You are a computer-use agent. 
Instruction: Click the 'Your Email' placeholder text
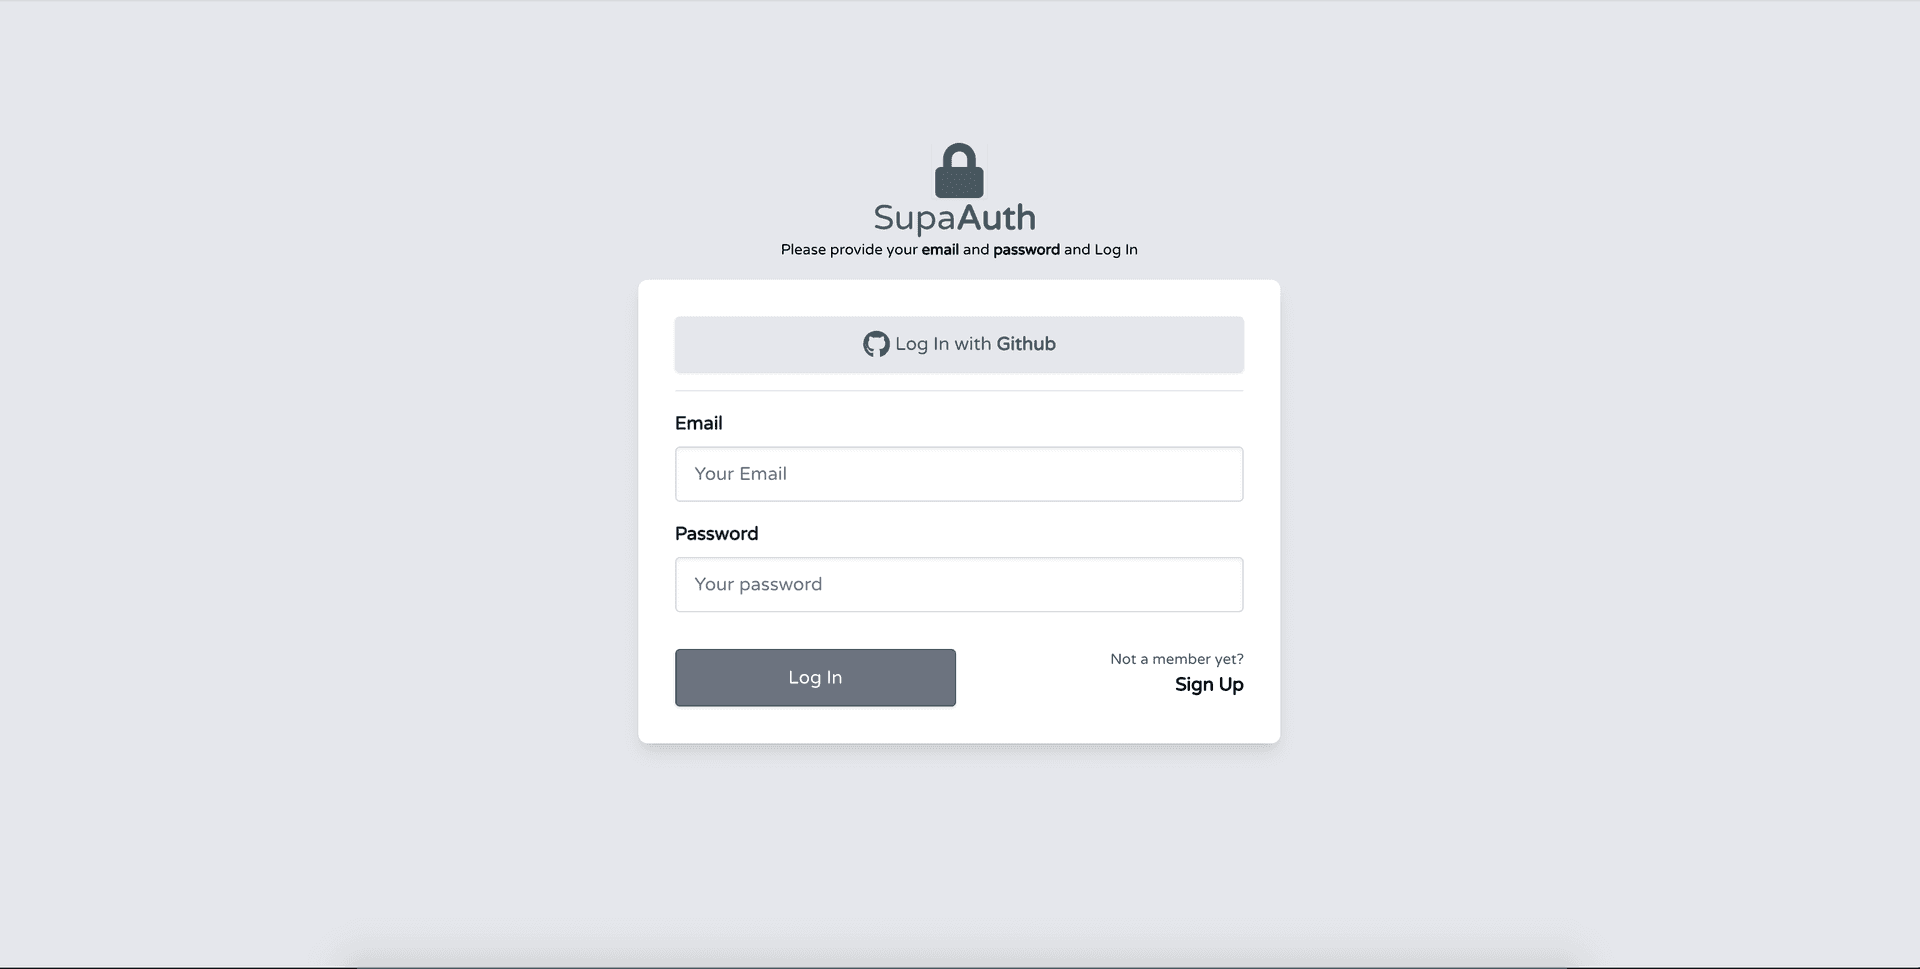point(740,474)
